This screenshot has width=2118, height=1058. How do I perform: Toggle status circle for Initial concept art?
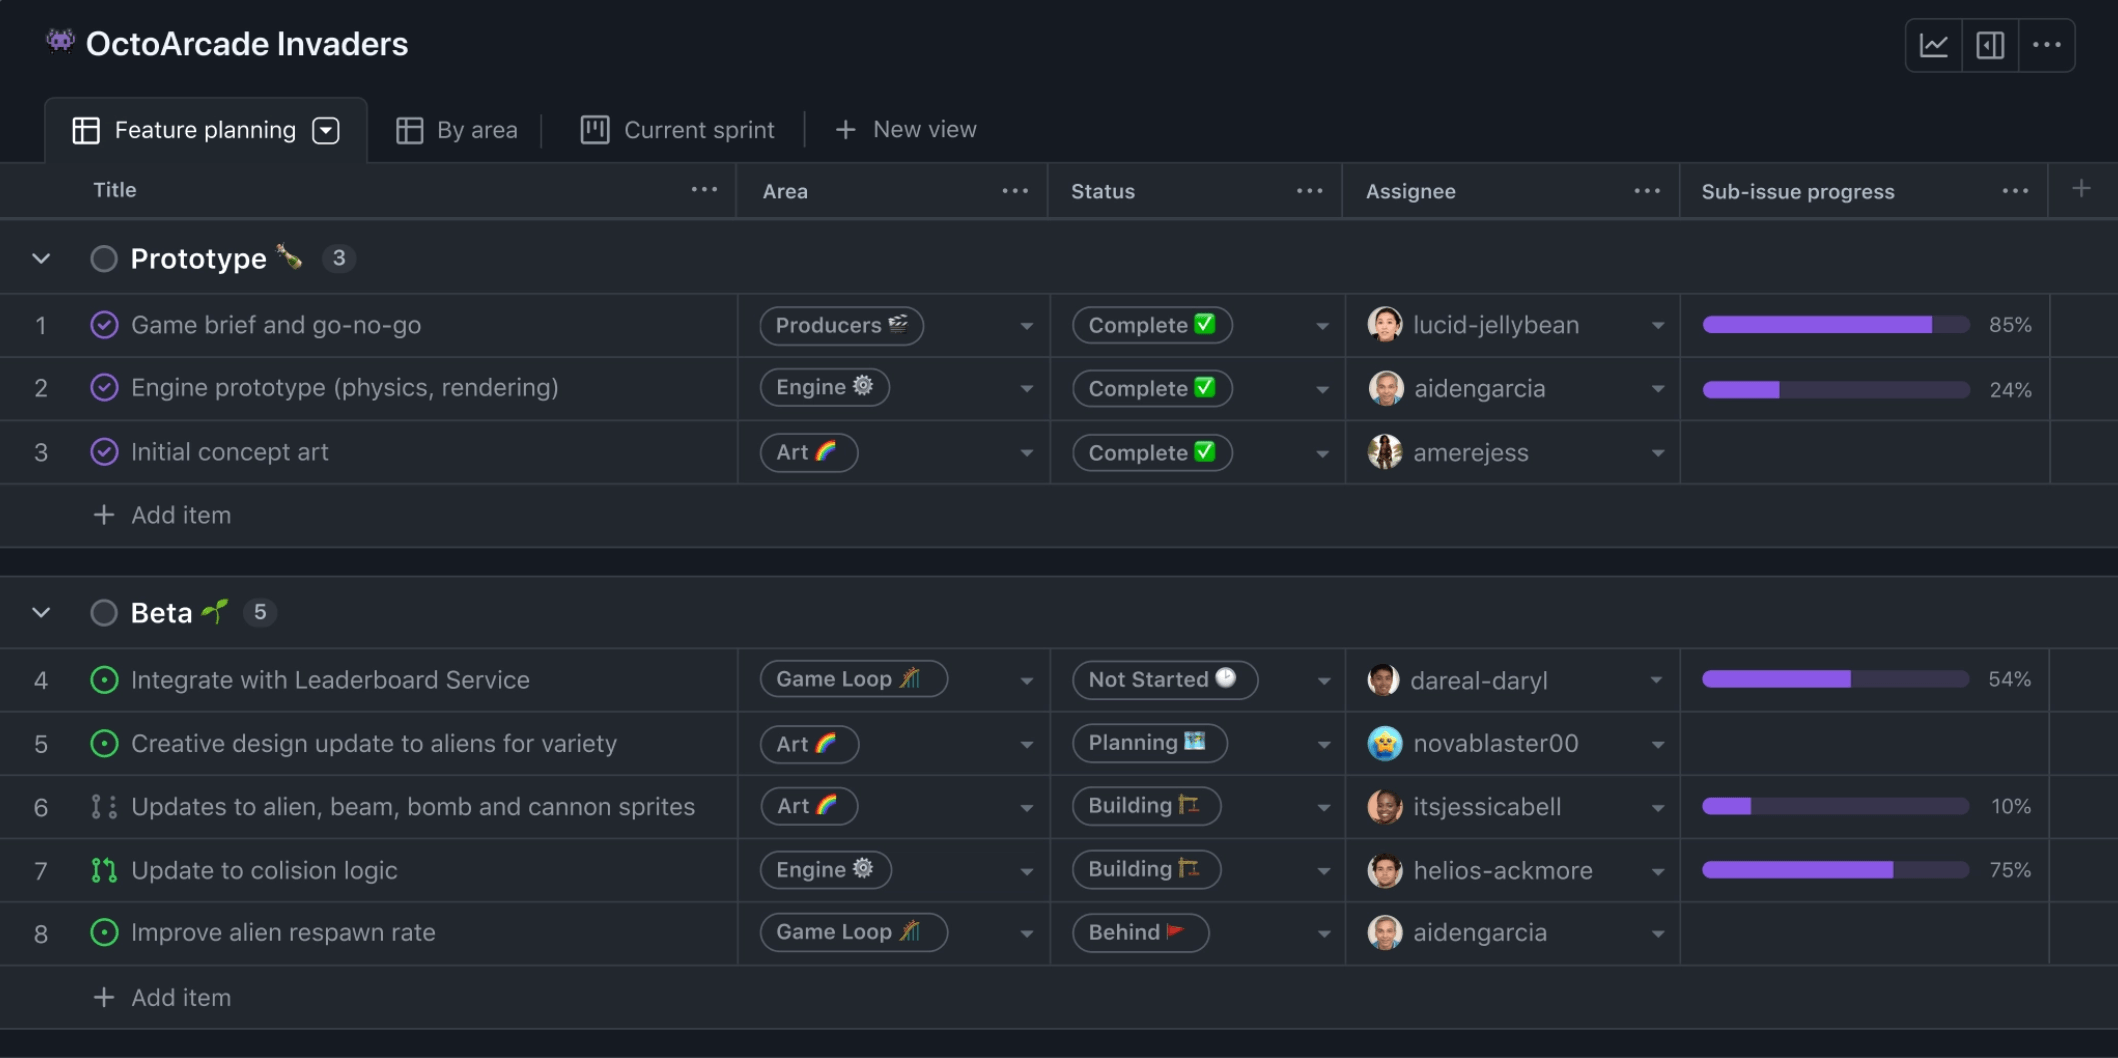(x=104, y=452)
